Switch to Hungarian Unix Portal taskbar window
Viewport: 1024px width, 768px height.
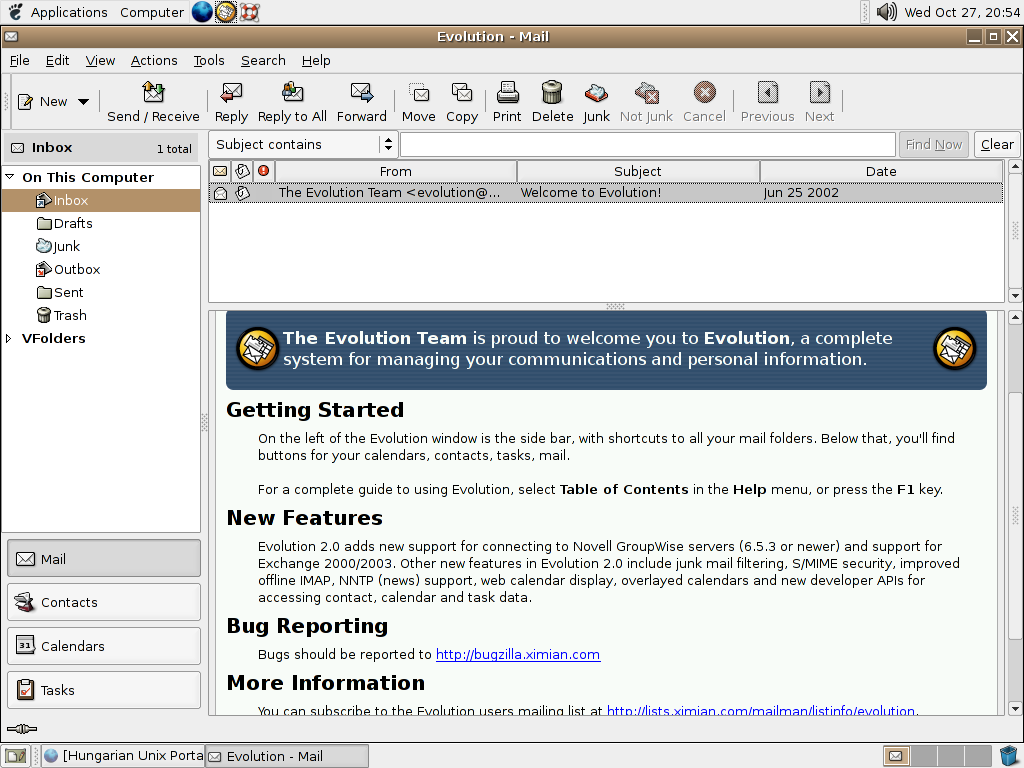tap(123, 756)
